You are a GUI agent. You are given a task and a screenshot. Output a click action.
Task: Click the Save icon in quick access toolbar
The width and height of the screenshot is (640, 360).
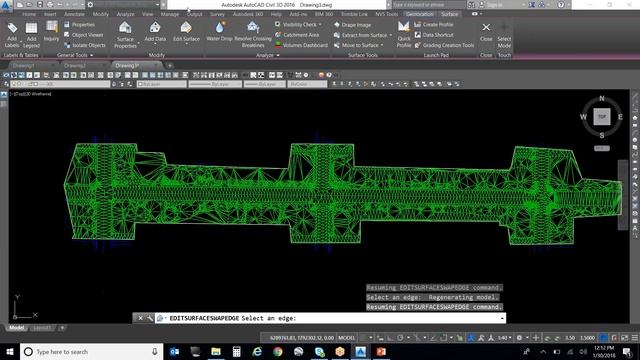(40, 4)
